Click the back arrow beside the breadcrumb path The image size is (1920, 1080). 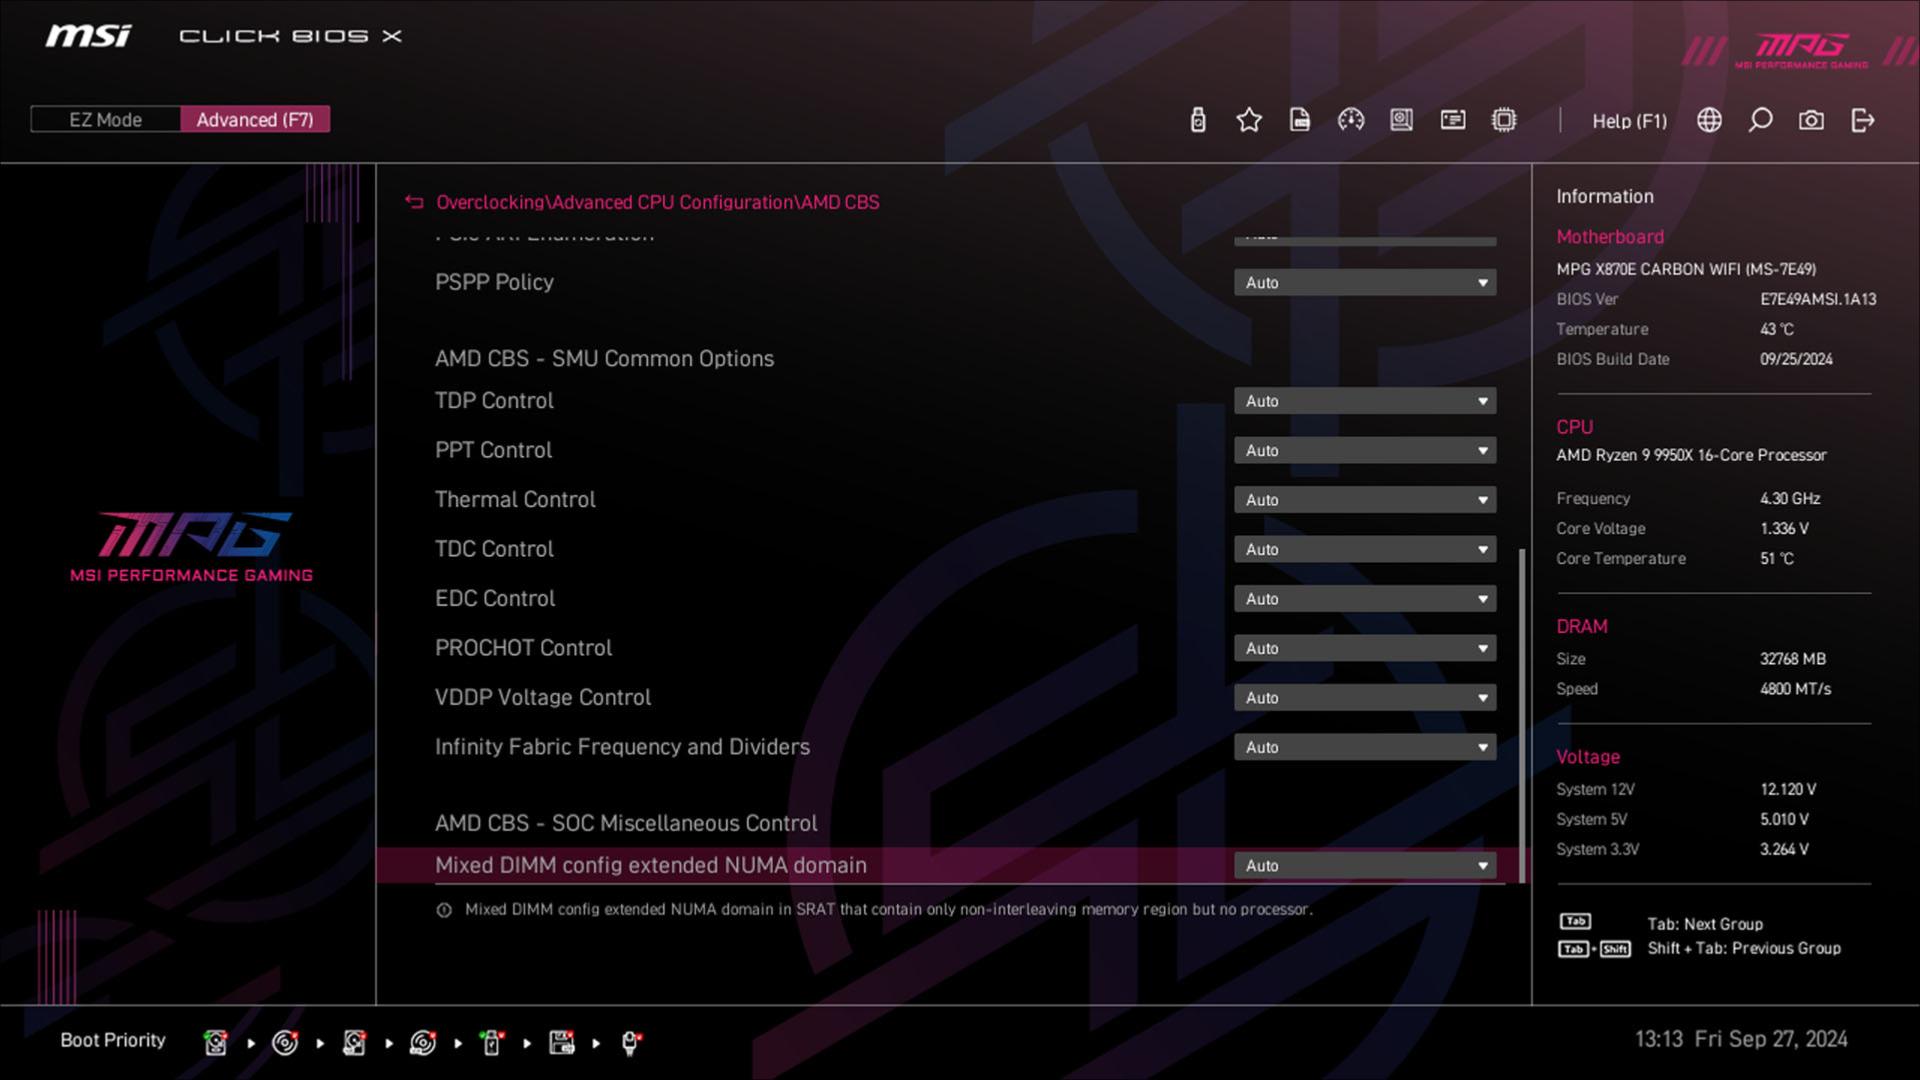414,202
